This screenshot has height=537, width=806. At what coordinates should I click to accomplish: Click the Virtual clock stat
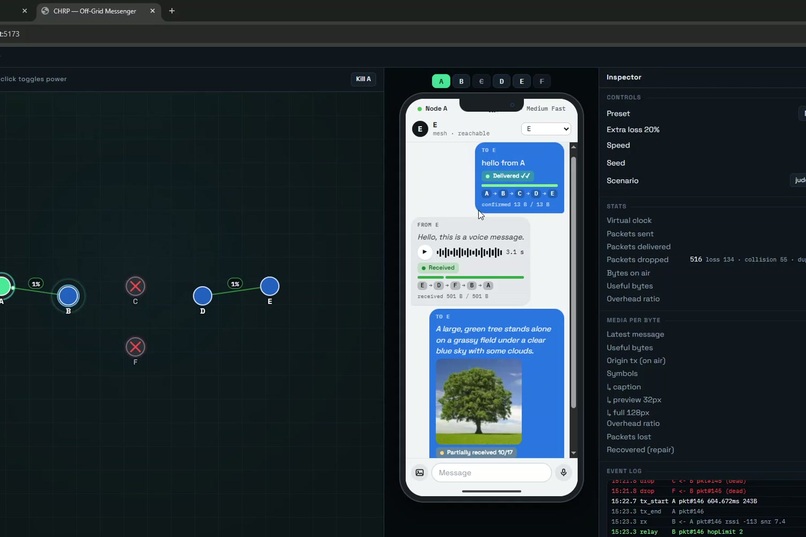click(629, 220)
